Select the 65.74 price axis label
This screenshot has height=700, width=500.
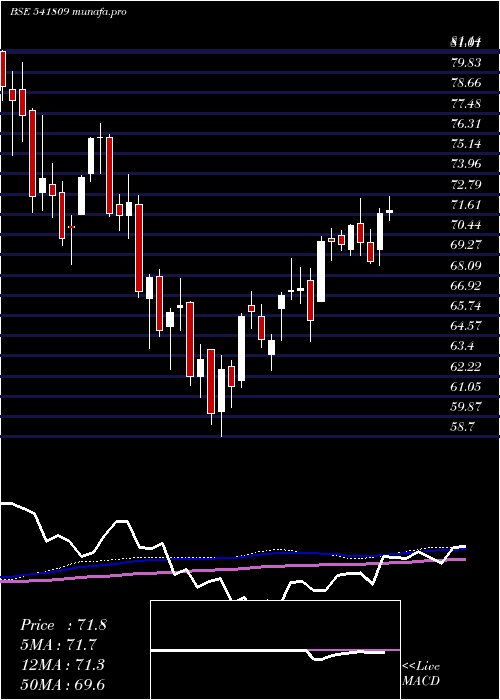click(x=466, y=306)
